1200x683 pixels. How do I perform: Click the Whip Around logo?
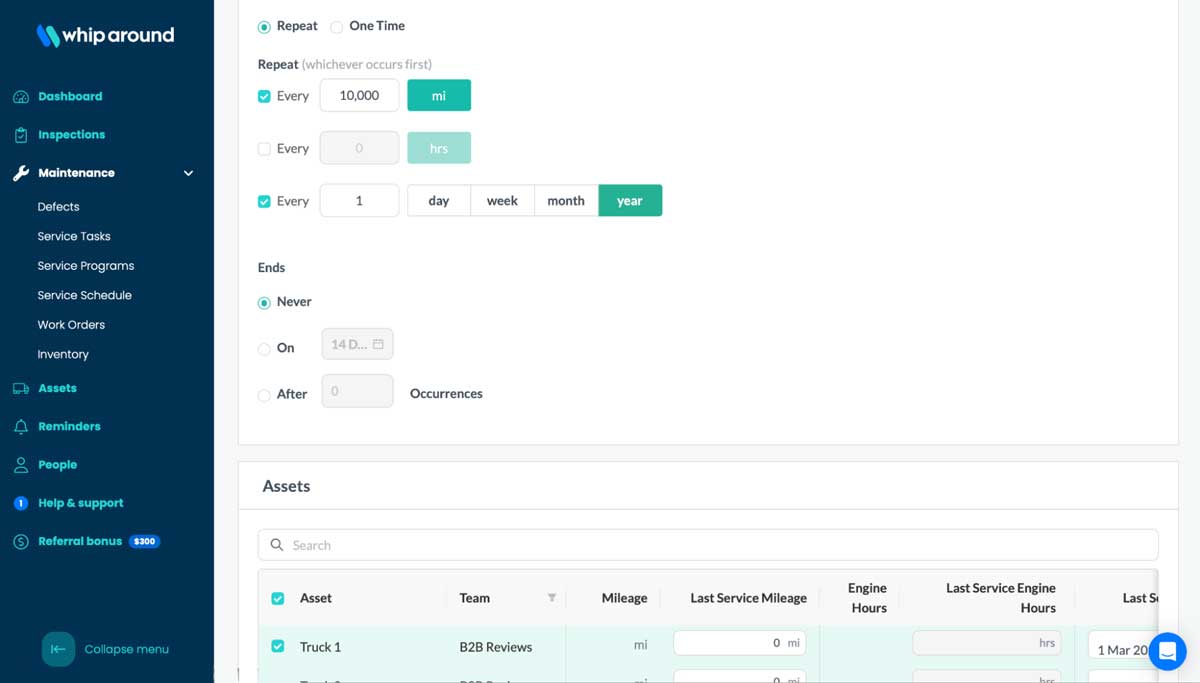pyautogui.click(x=104, y=34)
